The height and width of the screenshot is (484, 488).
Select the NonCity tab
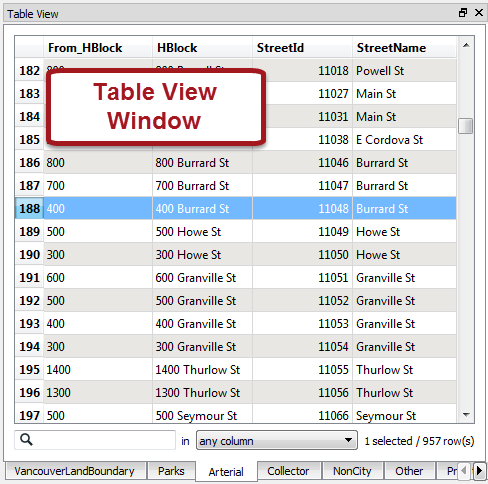coord(352,471)
